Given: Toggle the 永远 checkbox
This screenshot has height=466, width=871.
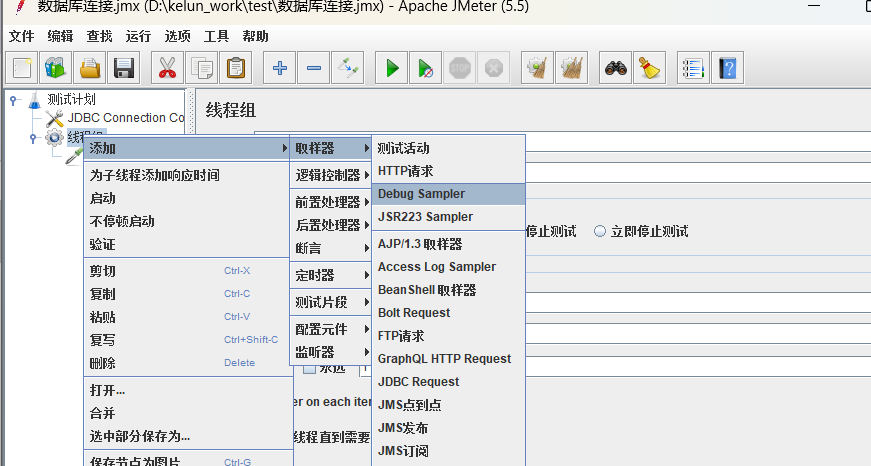Looking at the screenshot, I should pyautogui.click(x=309, y=369).
